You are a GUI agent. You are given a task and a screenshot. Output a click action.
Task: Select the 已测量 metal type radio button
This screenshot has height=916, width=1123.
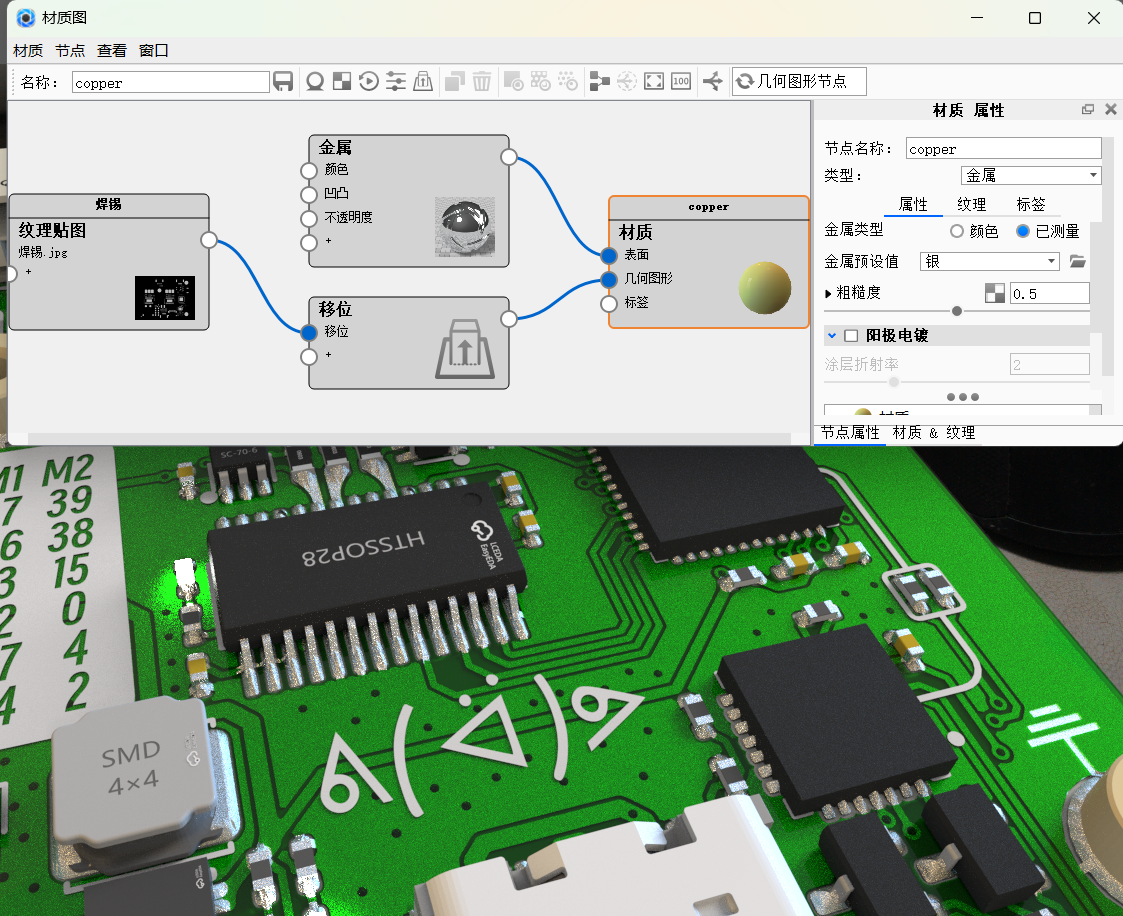pyautogui.click(x=1022, y=232)
